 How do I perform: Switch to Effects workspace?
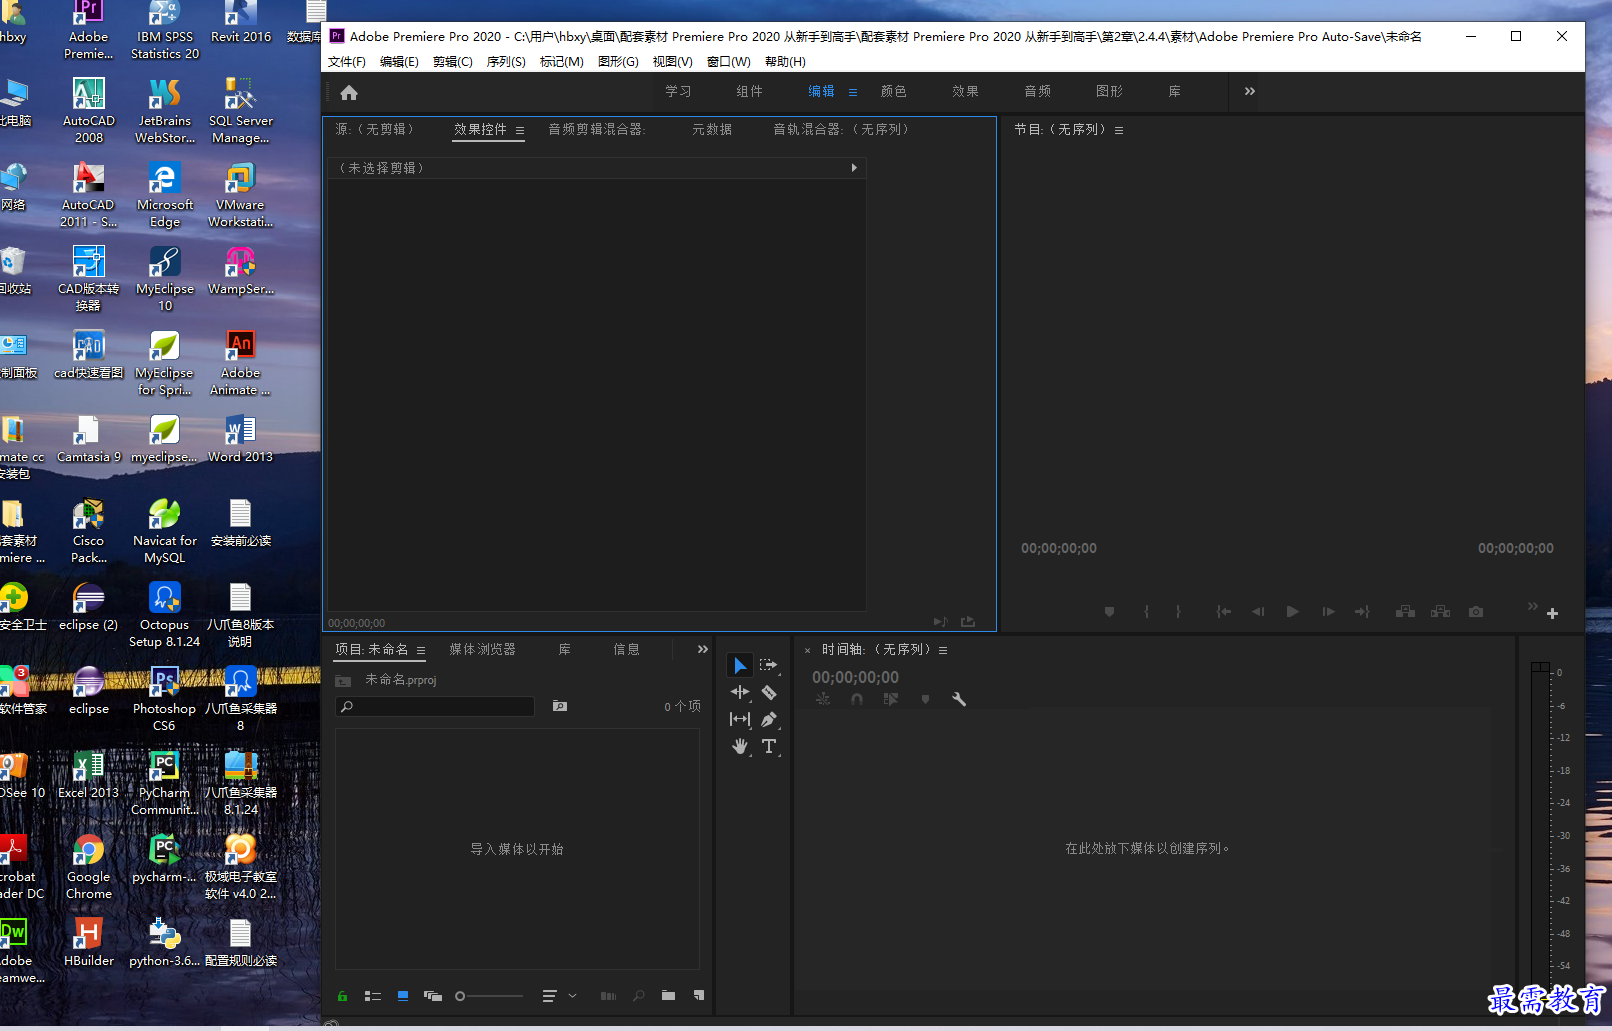pyautogui.click(x=966, y=91)
